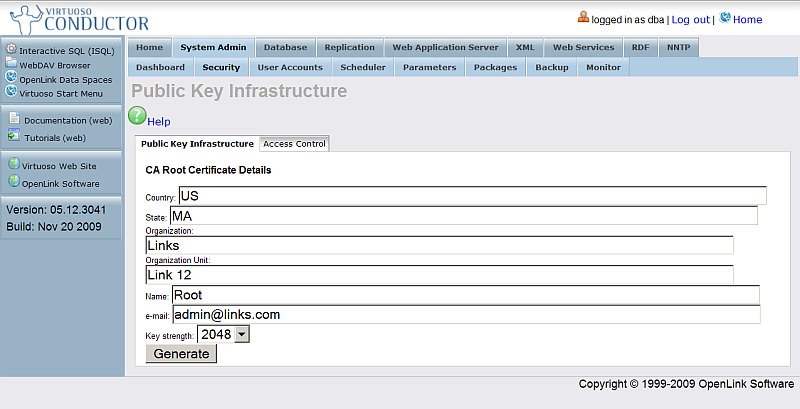Click the Tutorials (web) page icon
This screenshot has height=409, width=800.
pyautogui.click(x=14, y=136)
